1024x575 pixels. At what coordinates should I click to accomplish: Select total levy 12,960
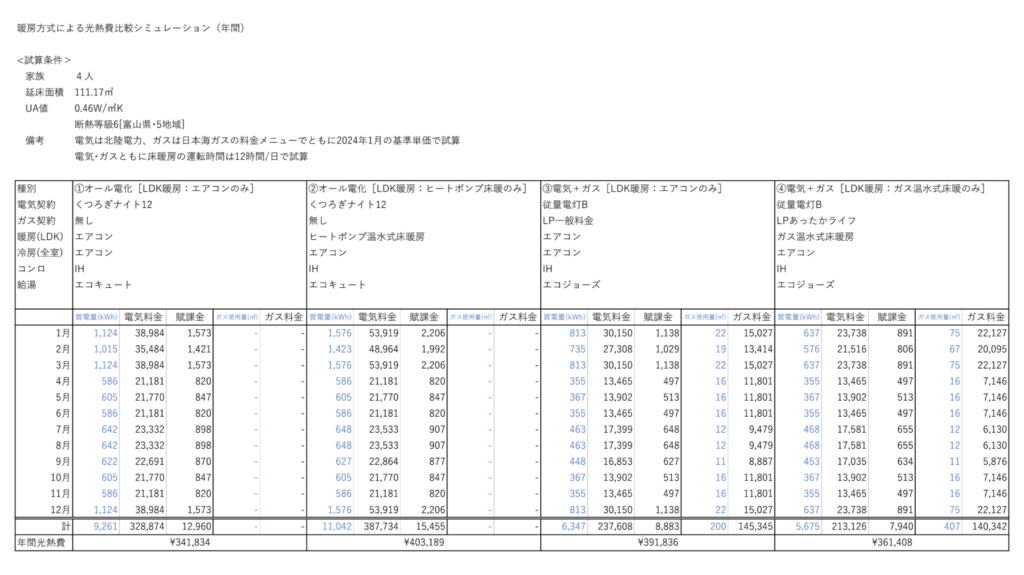(197, 527)
